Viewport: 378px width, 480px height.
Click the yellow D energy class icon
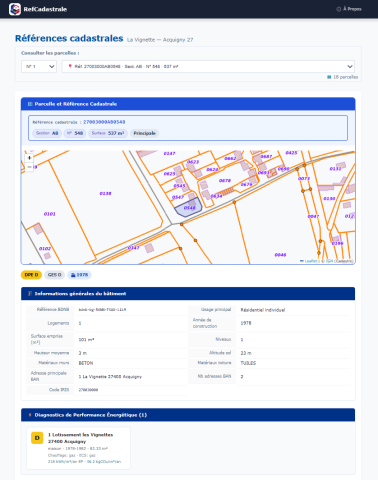pos(37,438)
